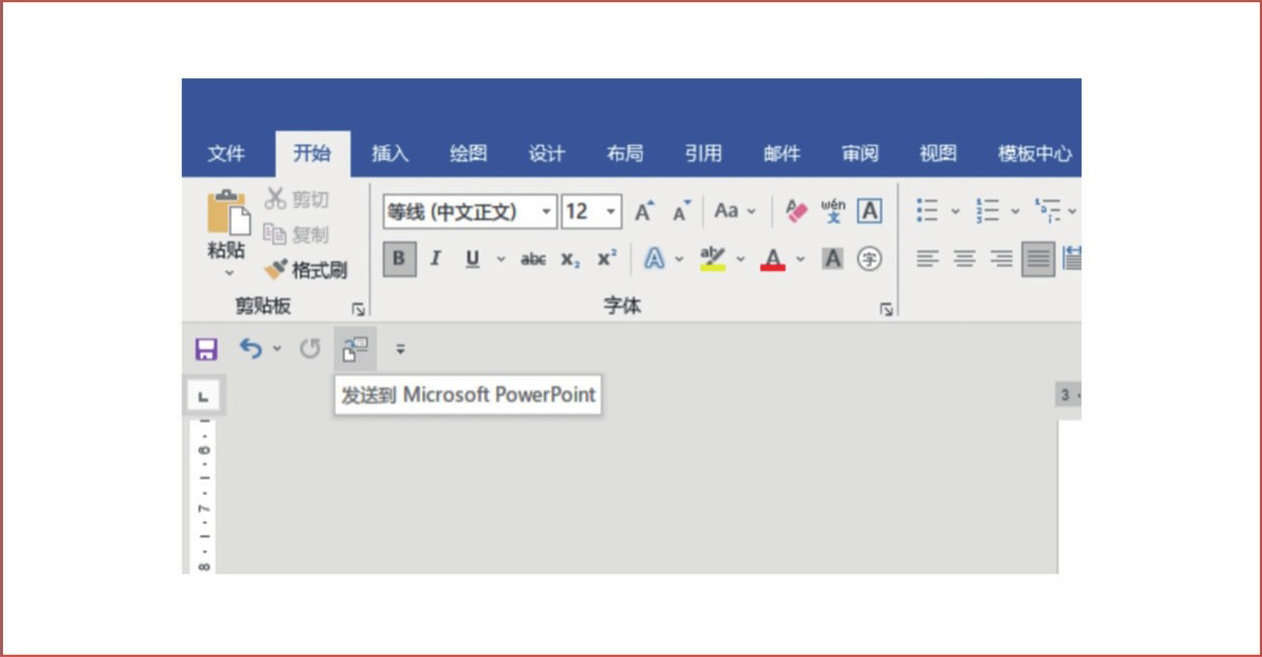Toggle italic formatting I
This screenshot has width=1262, height=657.
click(x=435, y=259)
